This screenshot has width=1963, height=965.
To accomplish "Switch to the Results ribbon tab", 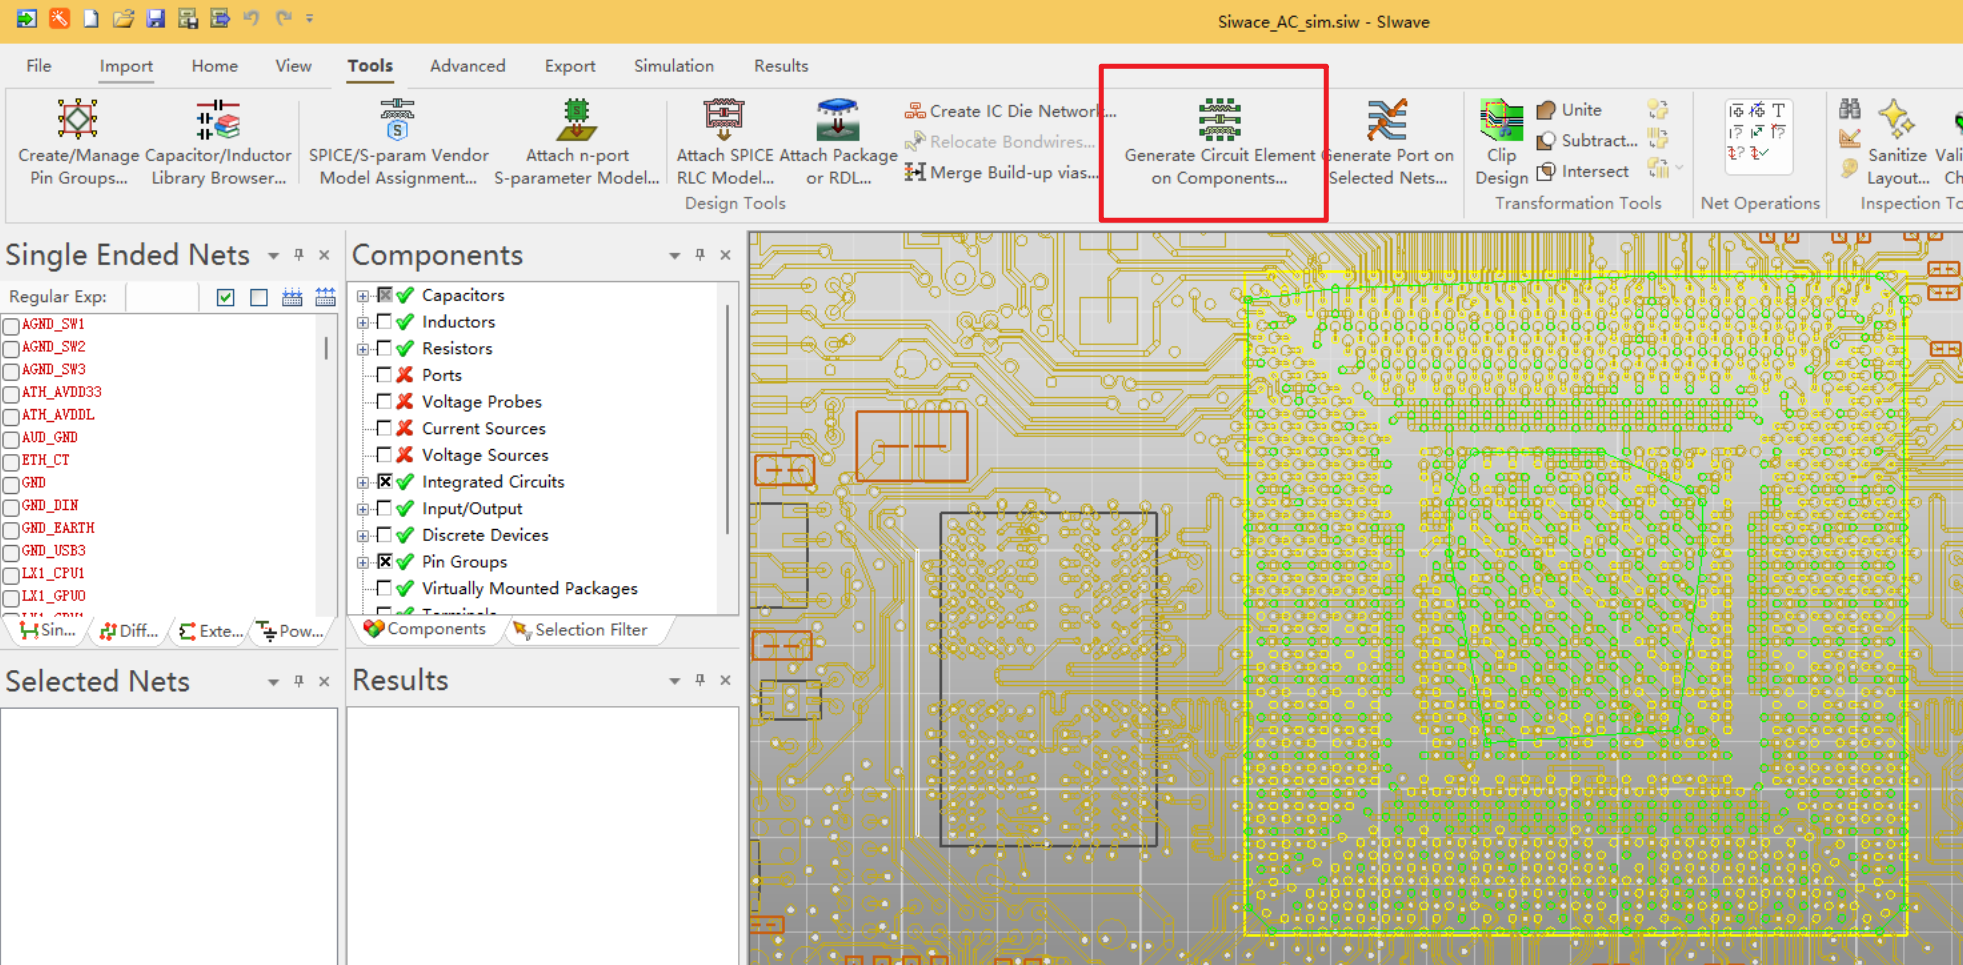I will 781,66.
